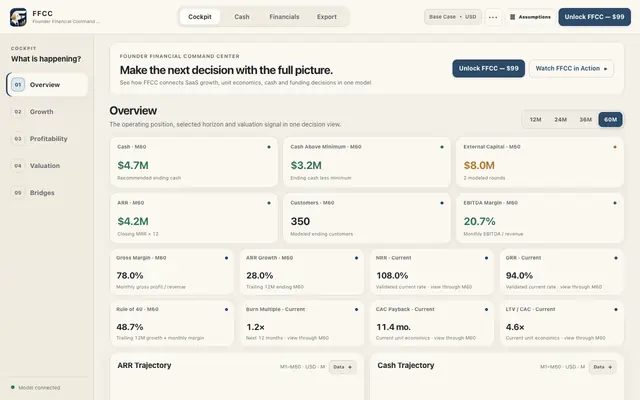Click the 03 badge beside Profitability
Viewport: 640px width, 400px height.
pos(18,139)
